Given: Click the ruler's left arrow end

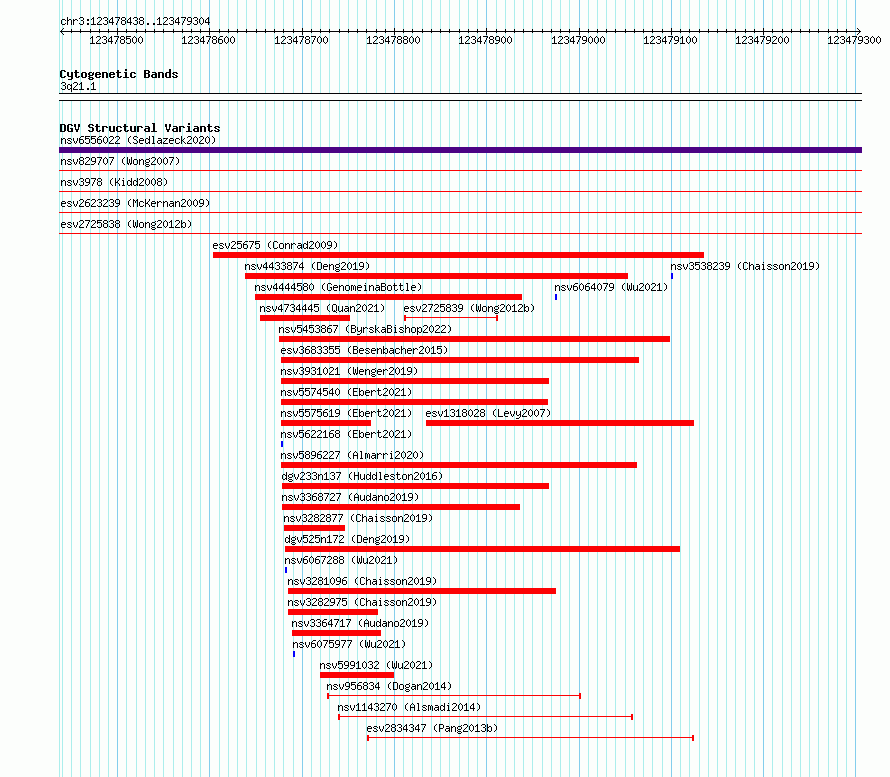Looking at the screenshot, I should tap(62, 32).
